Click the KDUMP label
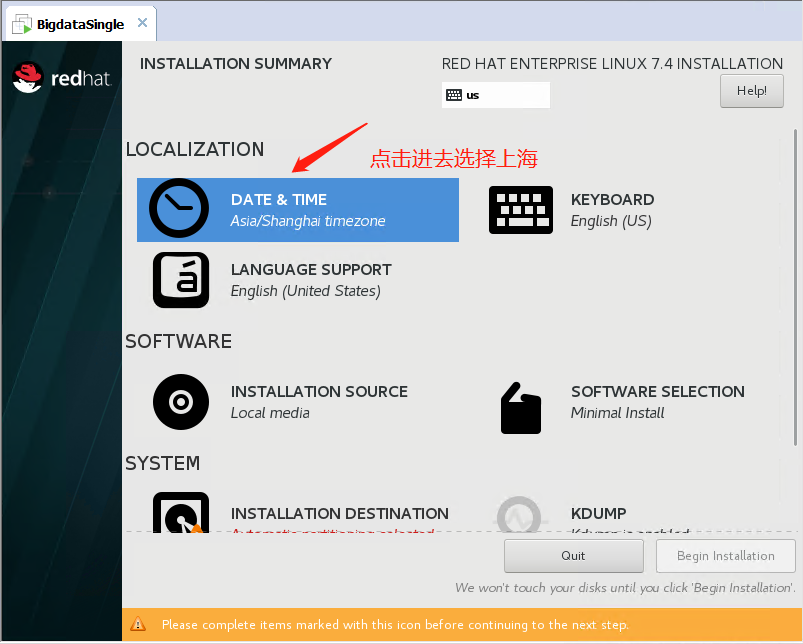803x644 pixels. [x=598, y=513]
